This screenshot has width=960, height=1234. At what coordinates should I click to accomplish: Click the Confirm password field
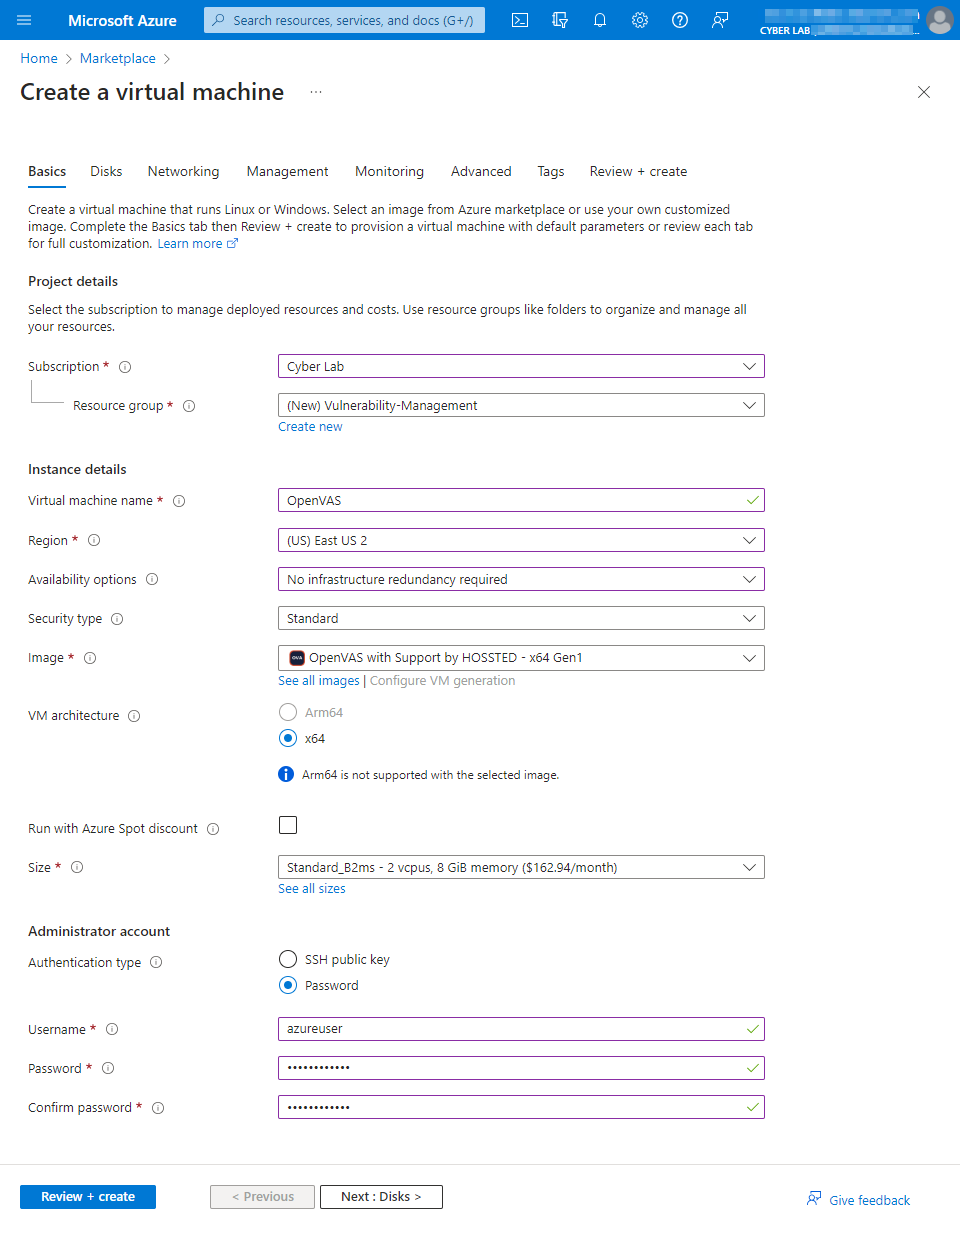click(x=521, y=1107)
